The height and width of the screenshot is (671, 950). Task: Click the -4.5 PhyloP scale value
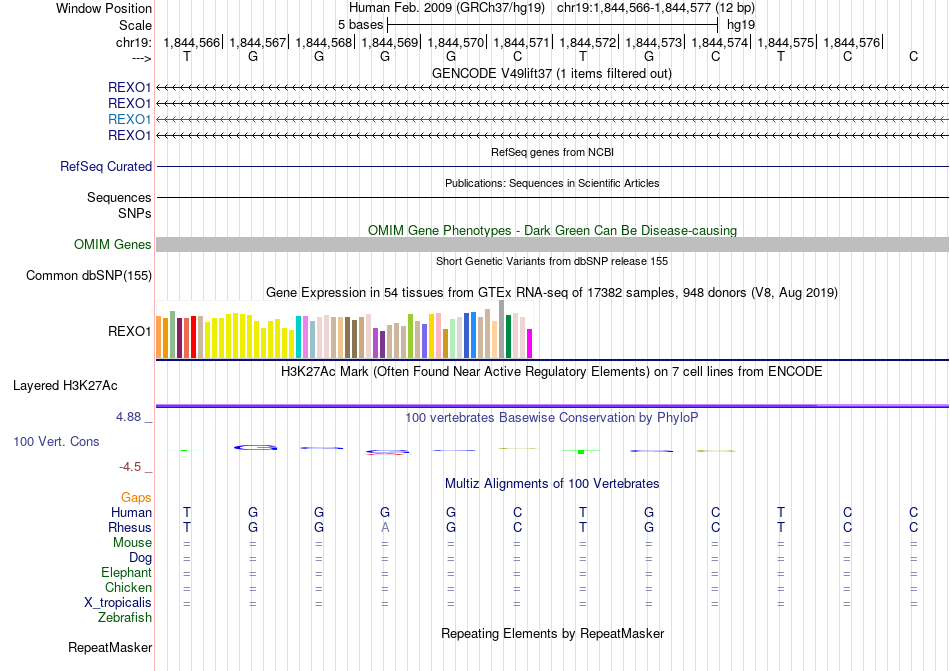pyautogui.click(x=130, y=466)
